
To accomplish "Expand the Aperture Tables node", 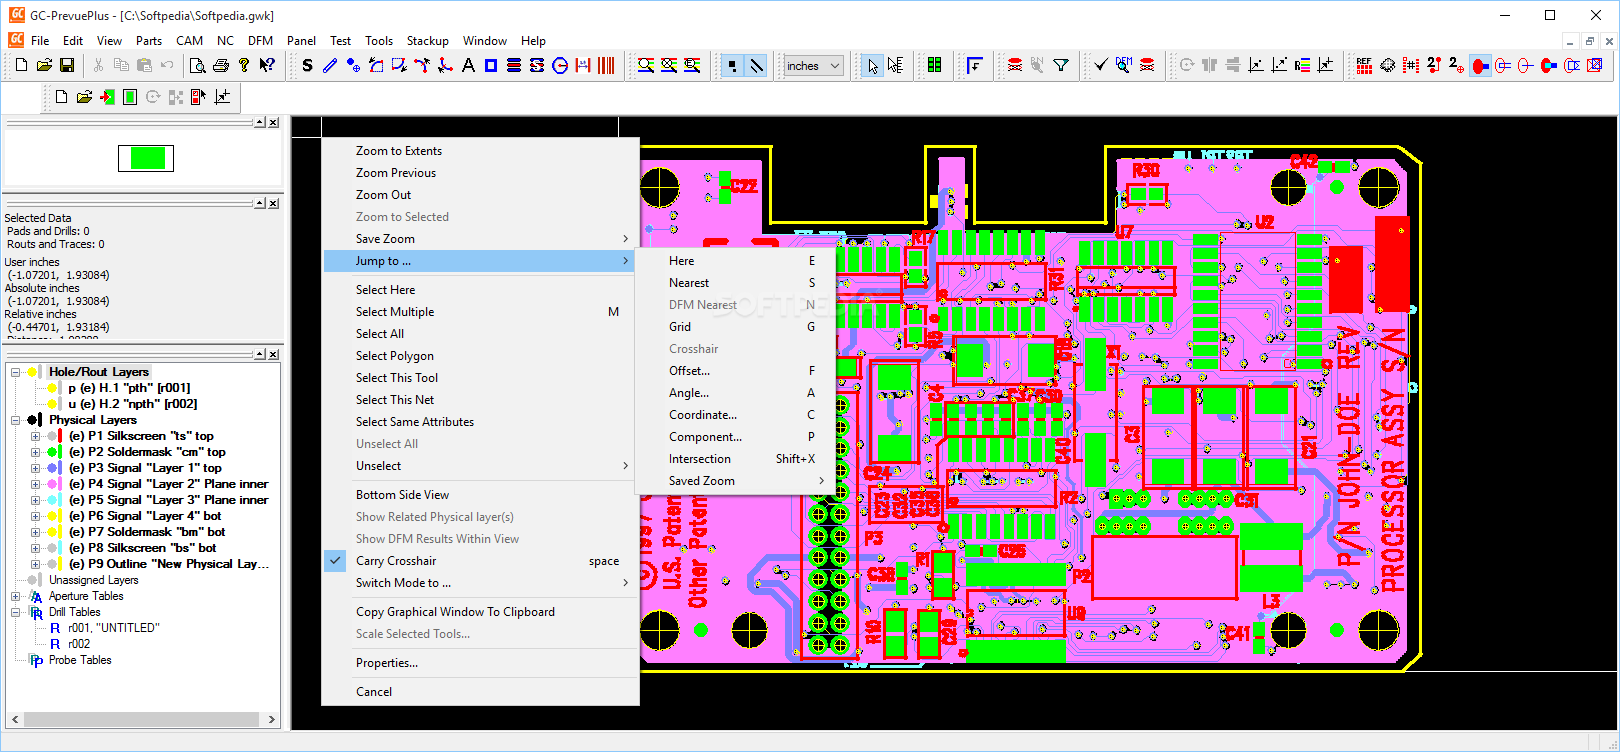I will (16, 596).
